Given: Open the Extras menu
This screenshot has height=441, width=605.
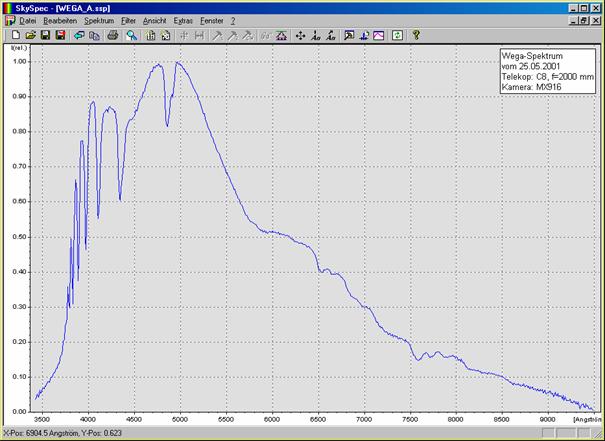Looking at the screenshot, I should (183, 20).
